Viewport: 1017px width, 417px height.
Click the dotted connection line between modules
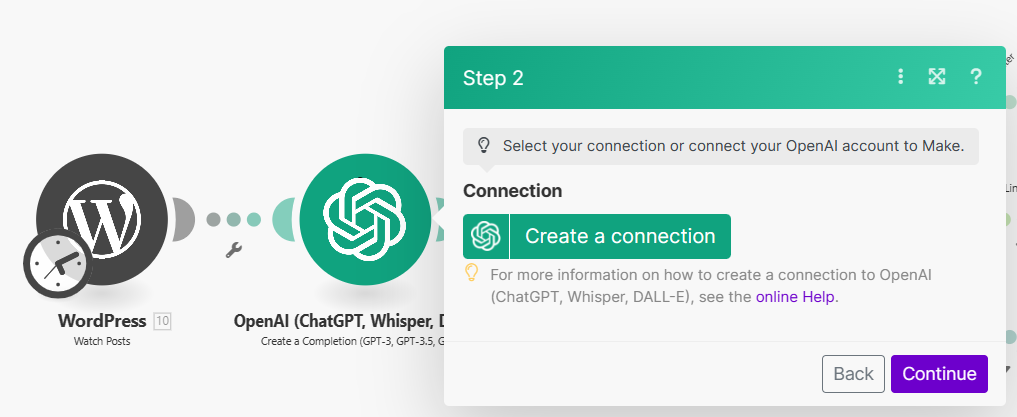233,219
